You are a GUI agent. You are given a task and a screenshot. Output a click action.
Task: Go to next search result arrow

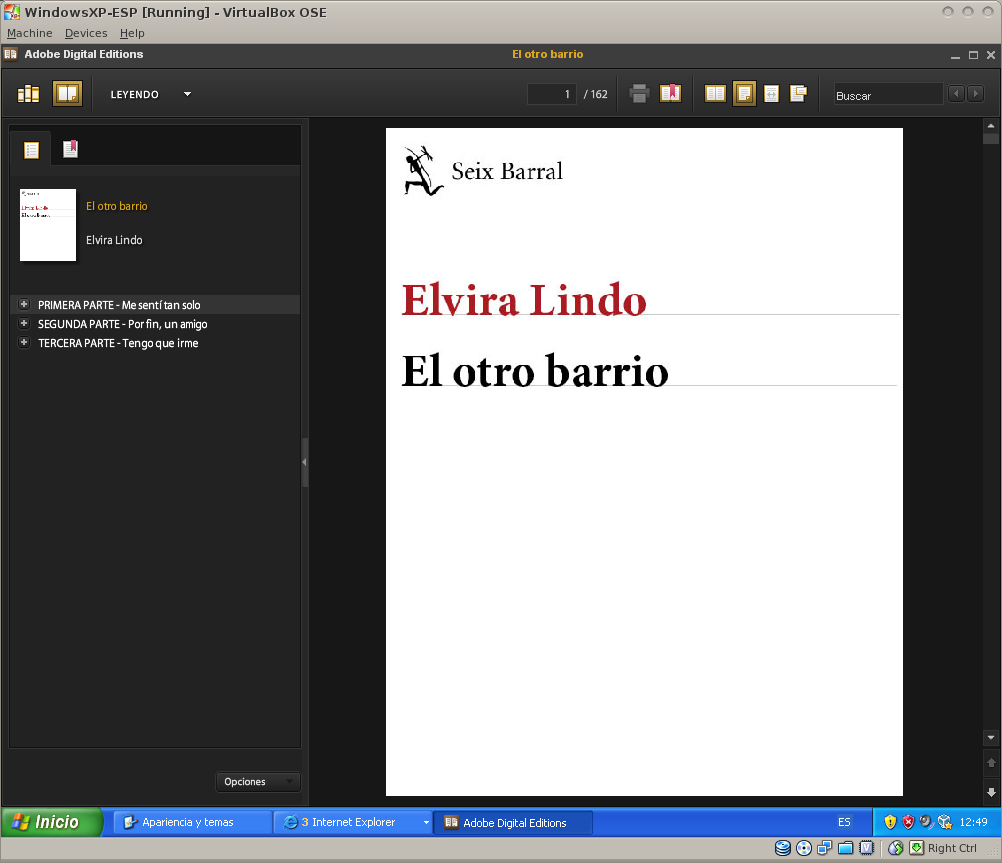976,94
